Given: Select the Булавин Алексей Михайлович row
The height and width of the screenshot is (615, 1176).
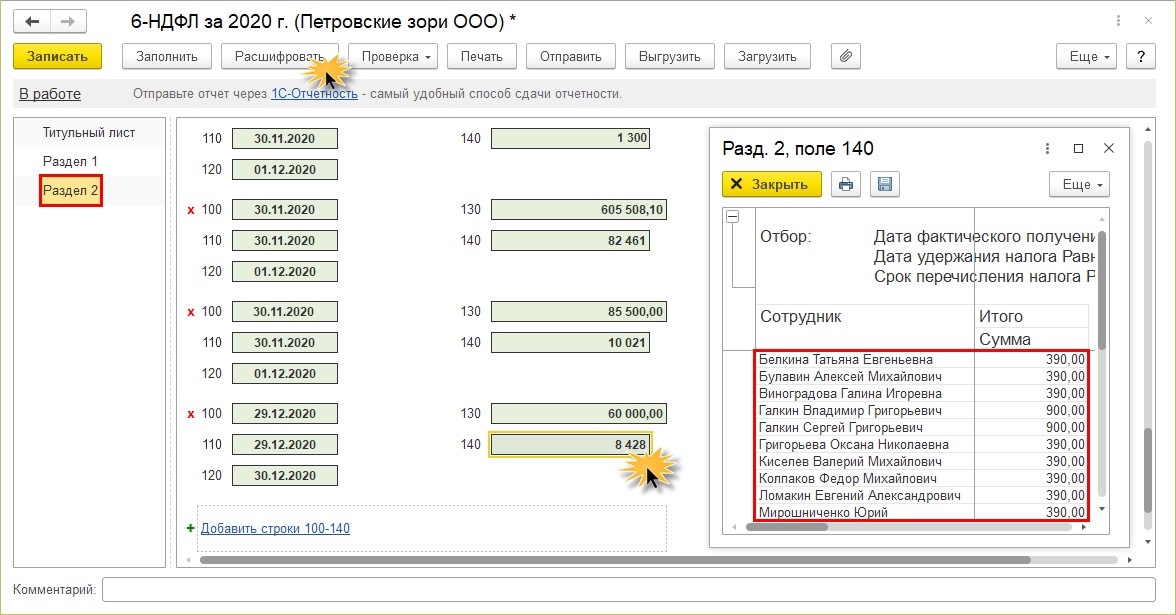Looking at the screenshot, I should click(x=922, y=376).
